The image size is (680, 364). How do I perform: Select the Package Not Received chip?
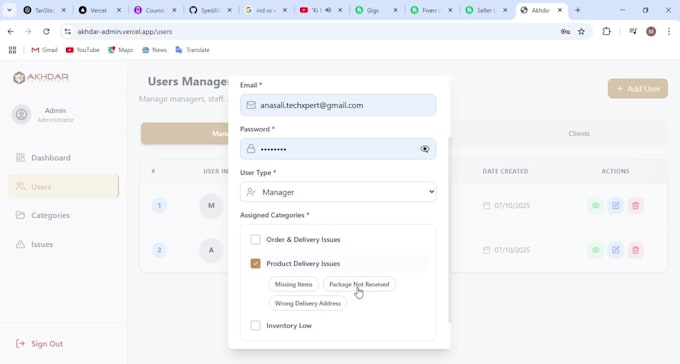(359, 284)
